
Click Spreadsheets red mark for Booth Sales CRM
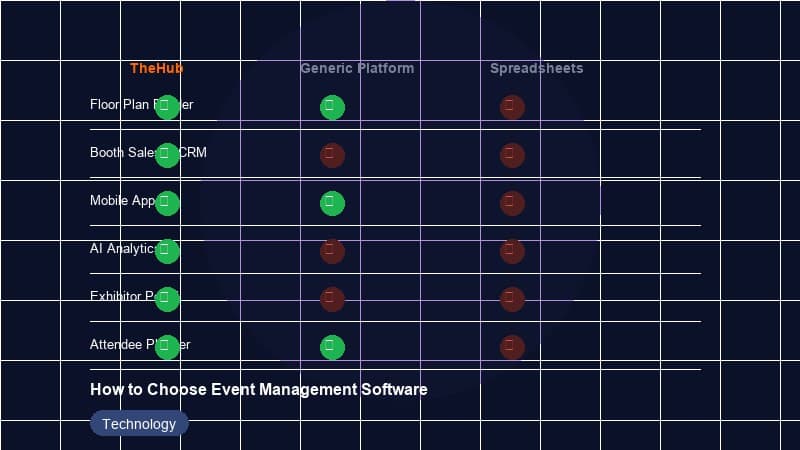[512, 155]
